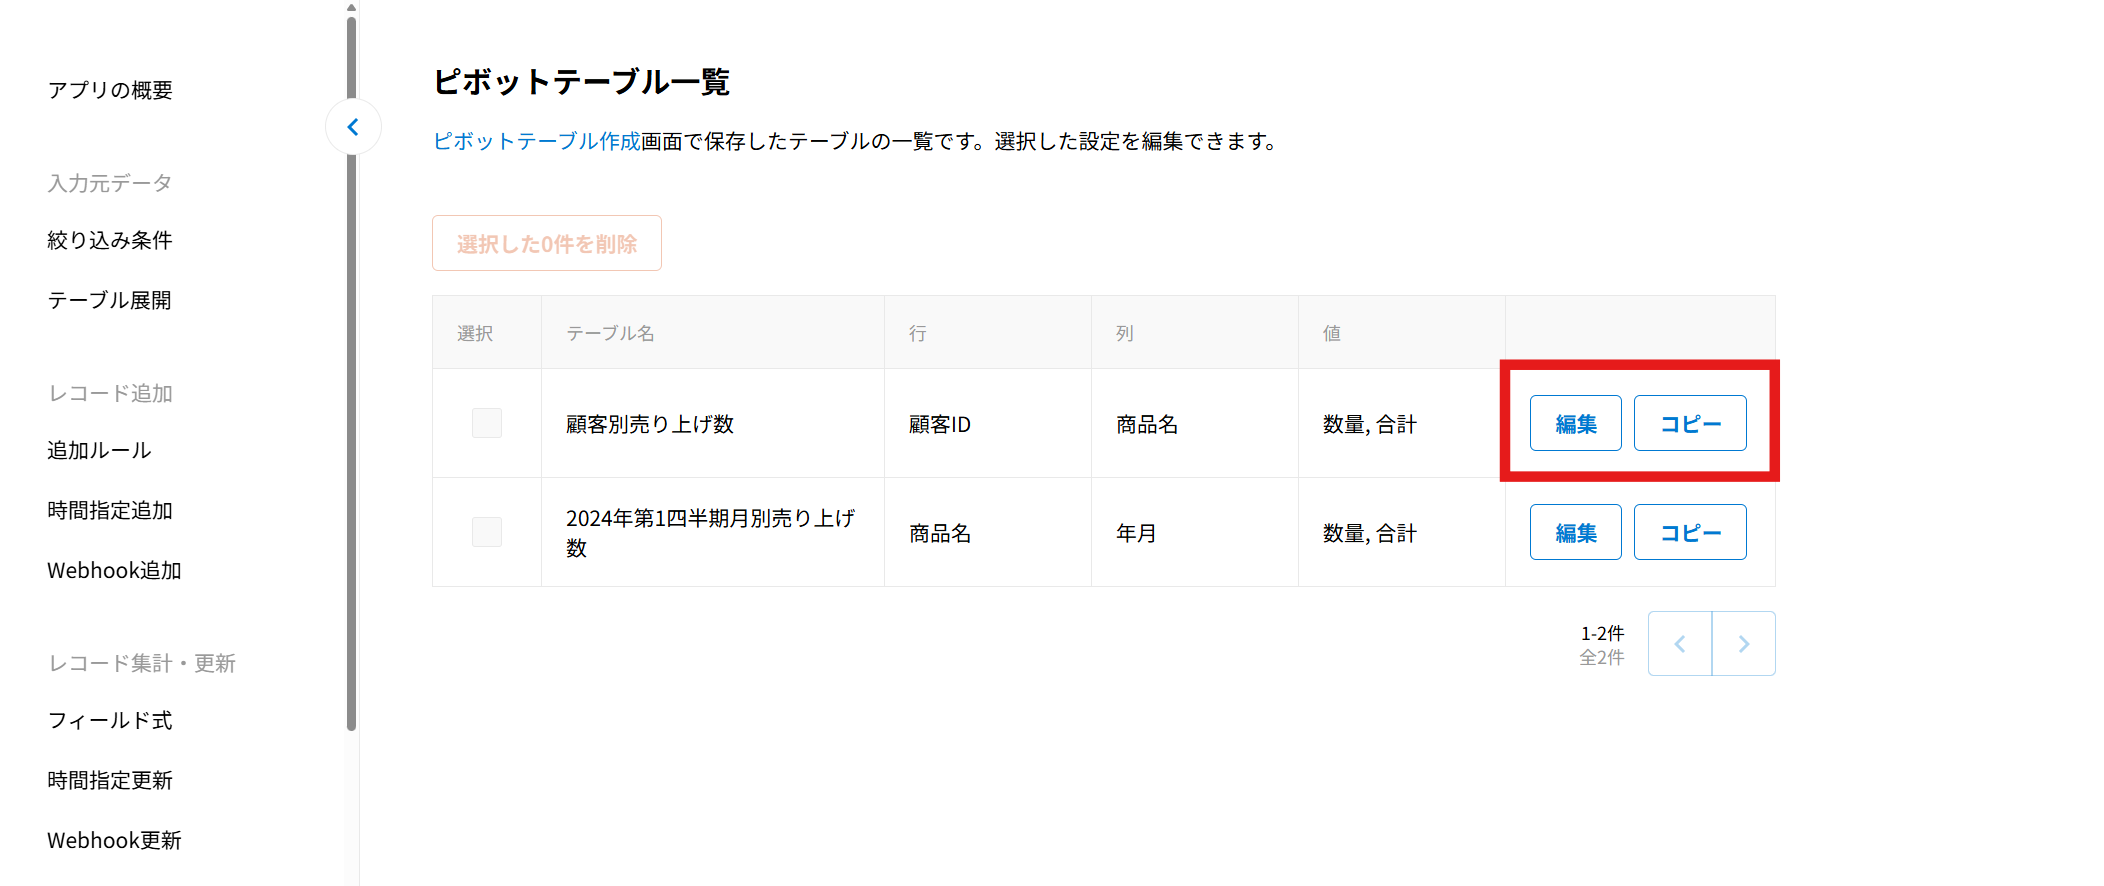Tick the 2024年第1四半期月別売り上げ数 row checkbox
Image resolution: width=2104 pixels, height=886 pixels.
tap(487, 532)
